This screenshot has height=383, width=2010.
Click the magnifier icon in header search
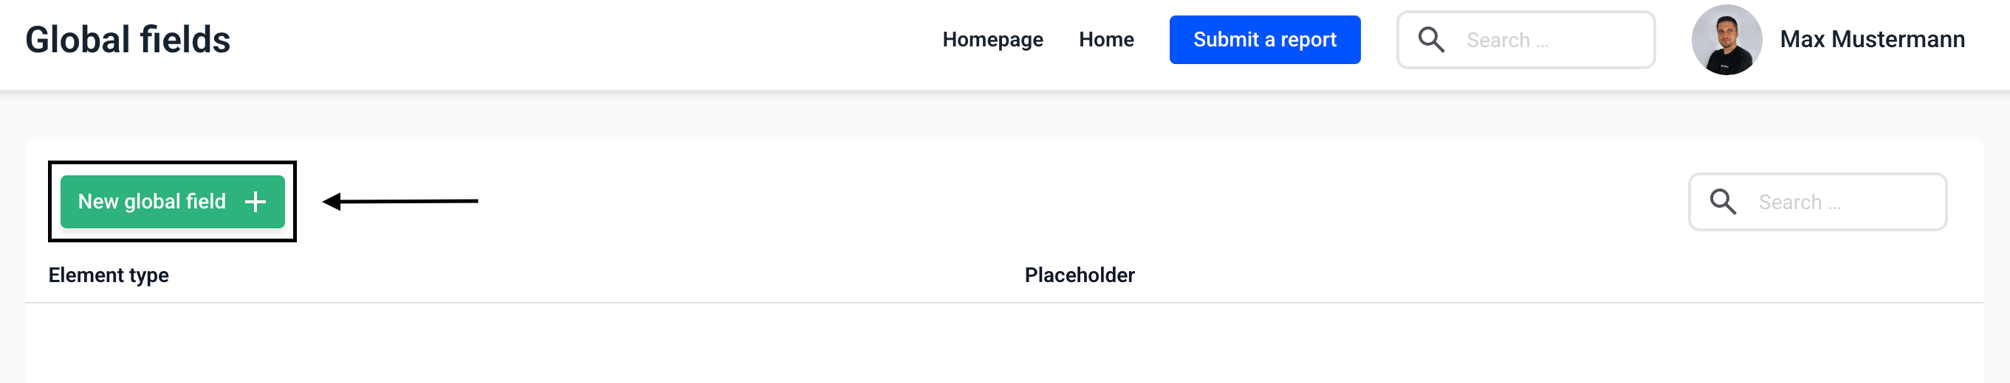coord(1432,40)
